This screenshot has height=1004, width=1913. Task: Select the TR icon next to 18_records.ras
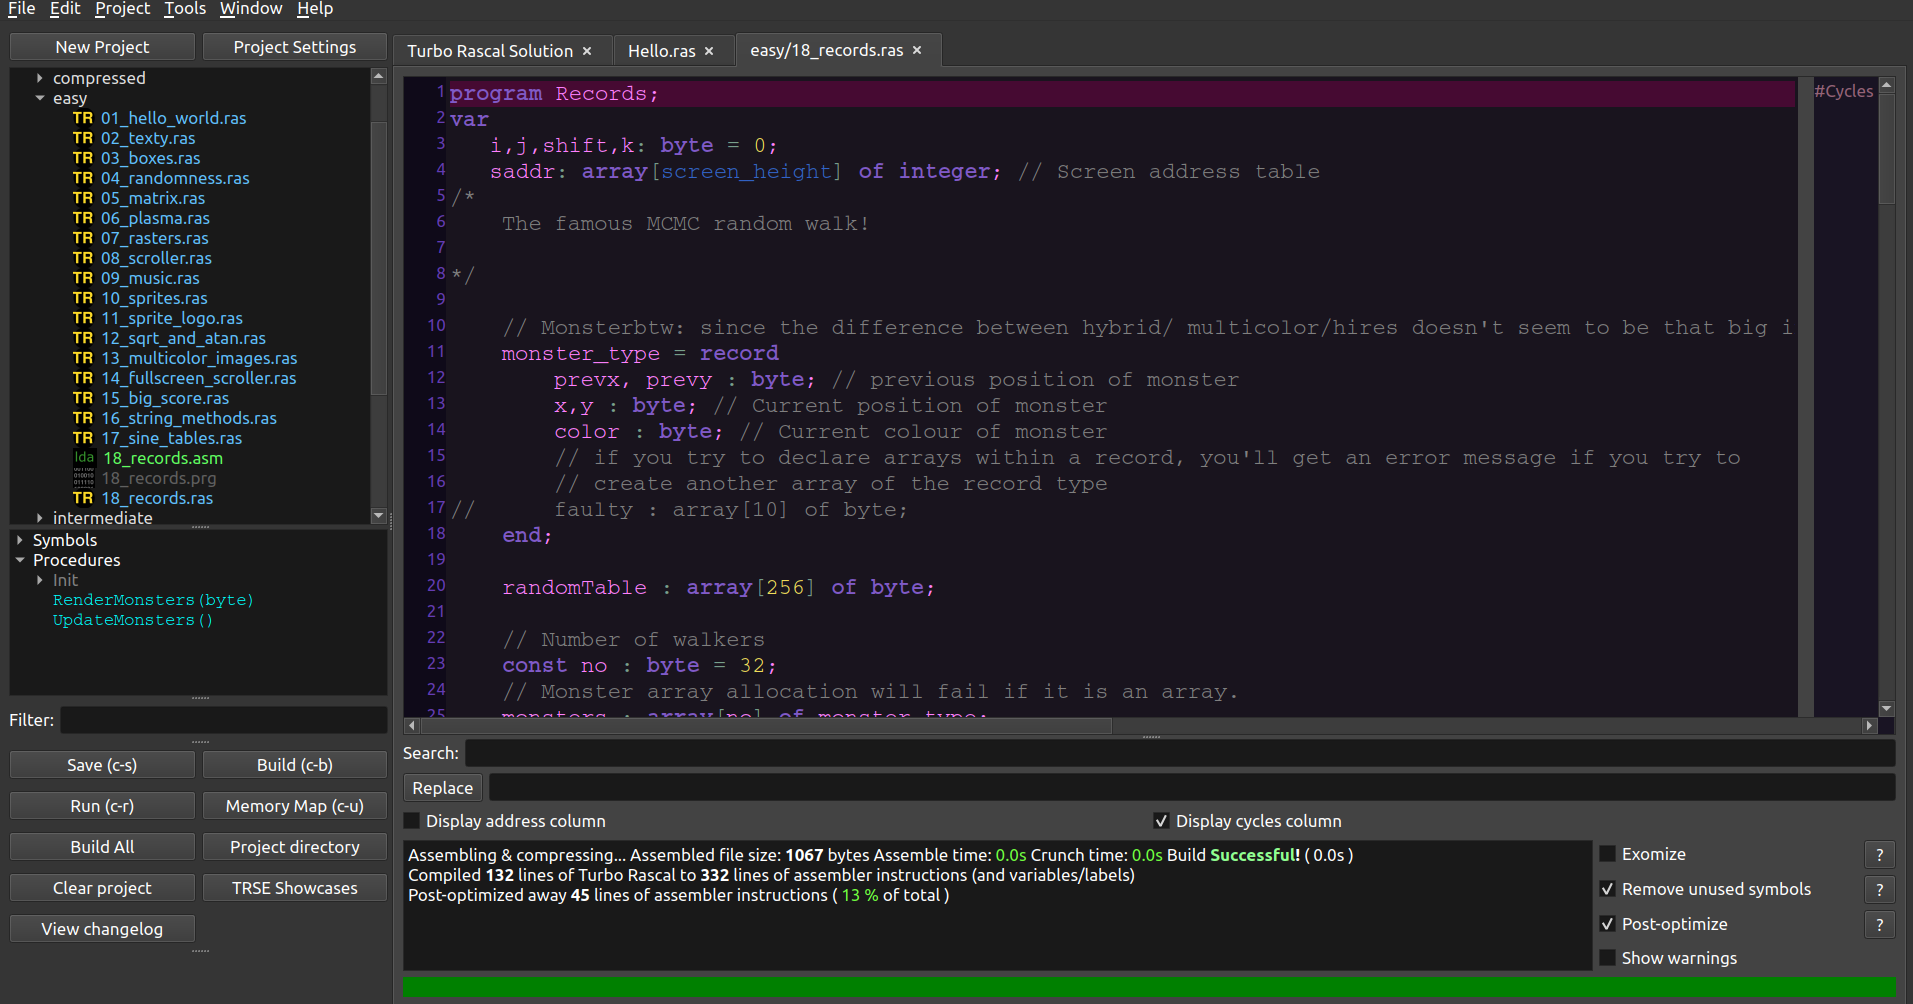[82, 498]
